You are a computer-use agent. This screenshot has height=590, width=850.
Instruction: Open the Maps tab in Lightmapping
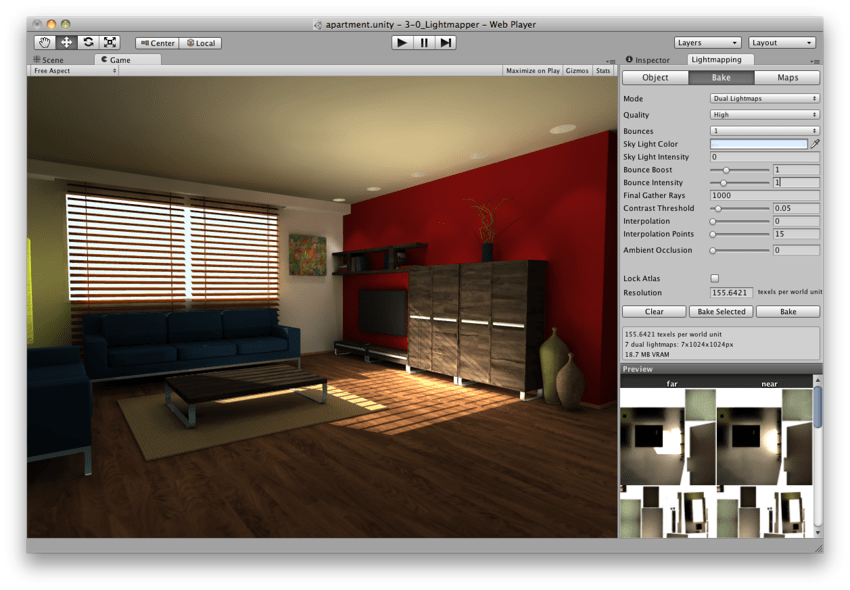point(789,77)
